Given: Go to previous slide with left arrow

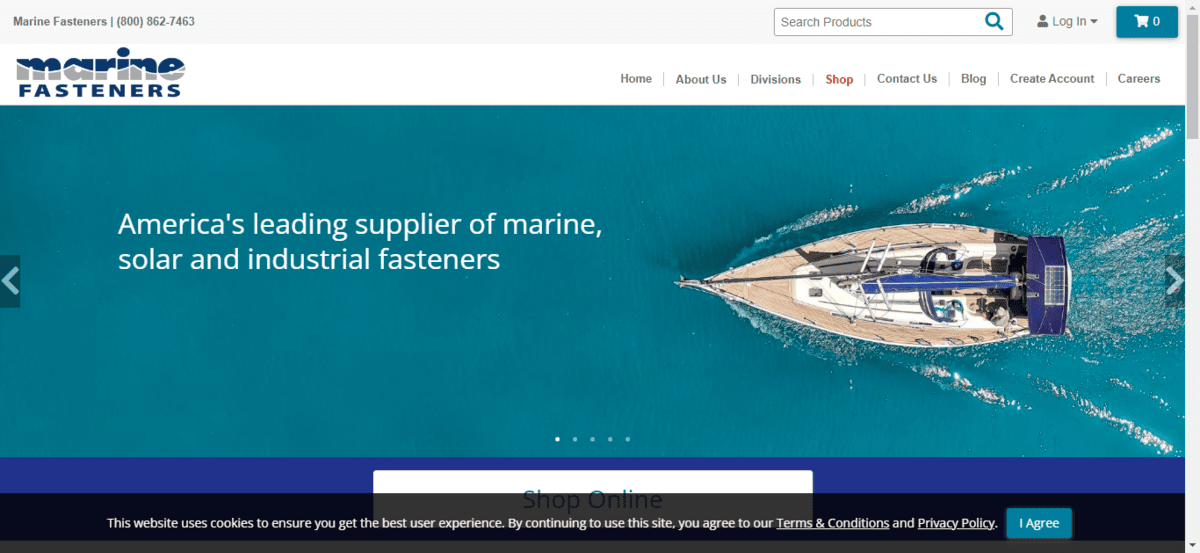Looking at the screenshot, I should pos(10,281).
